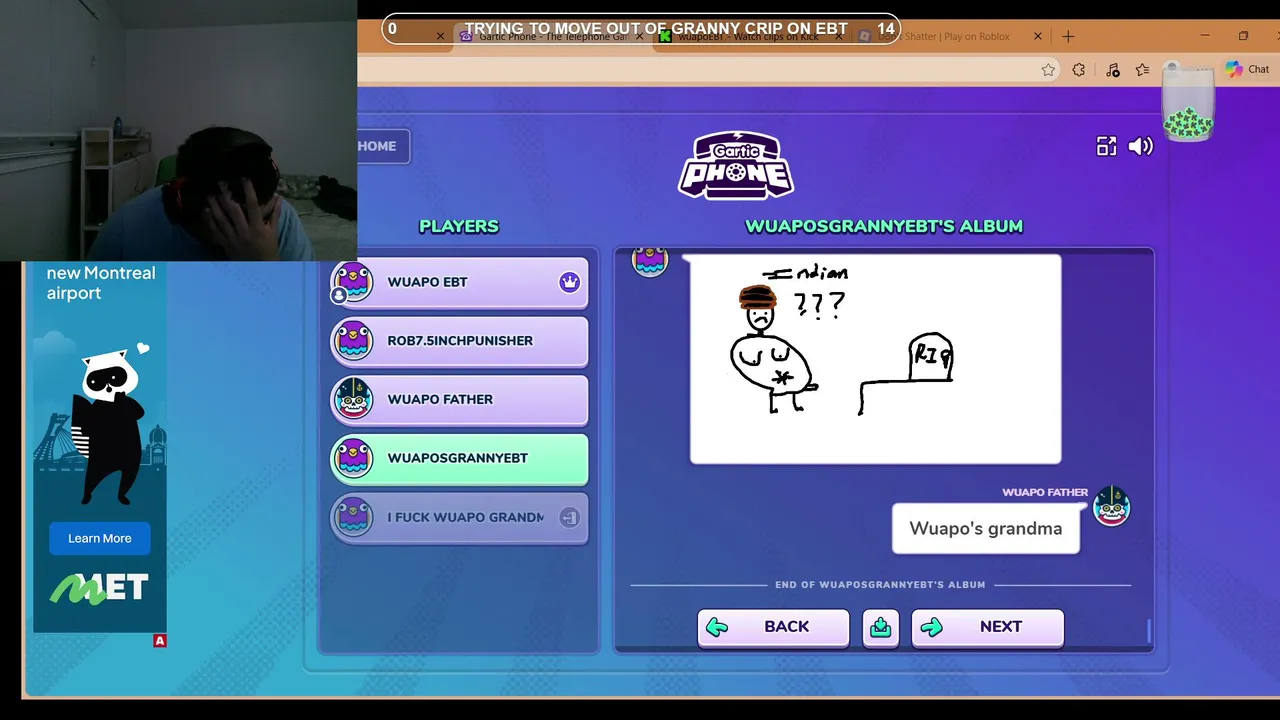Click WUAPOSGRANNYEBT's bird avatar in players list
This screenshot has height=720, width=1280.
tap(352, 458)
